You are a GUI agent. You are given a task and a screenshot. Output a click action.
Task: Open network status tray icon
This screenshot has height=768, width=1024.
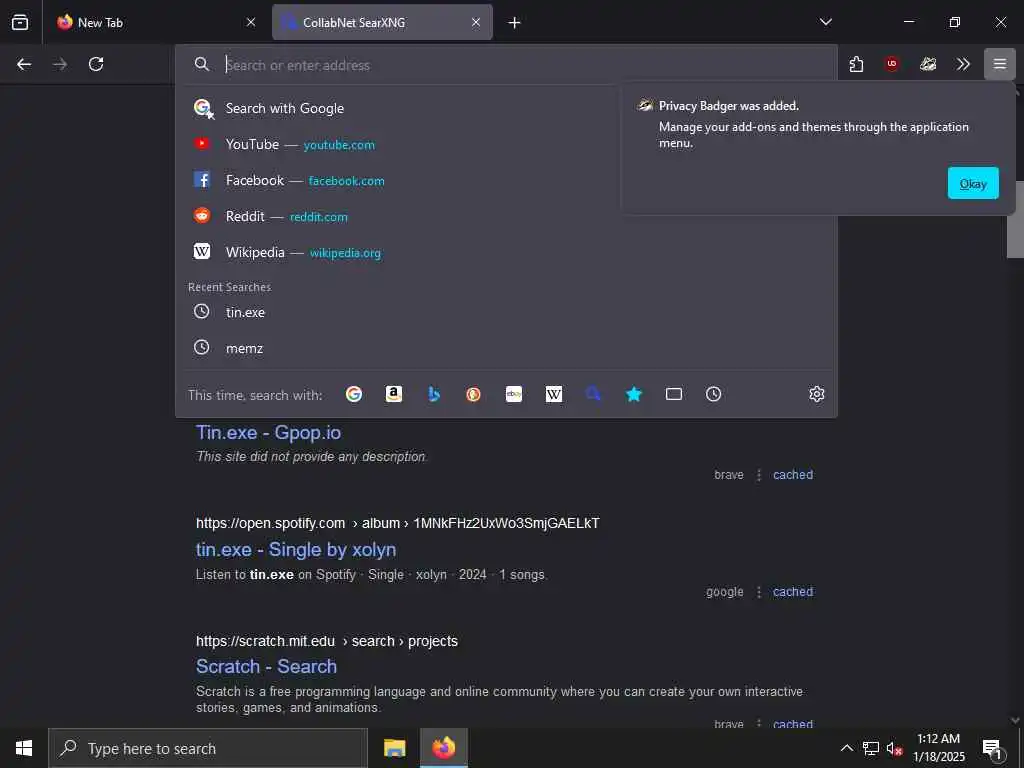pyautogui.click(x=871, y=748)
